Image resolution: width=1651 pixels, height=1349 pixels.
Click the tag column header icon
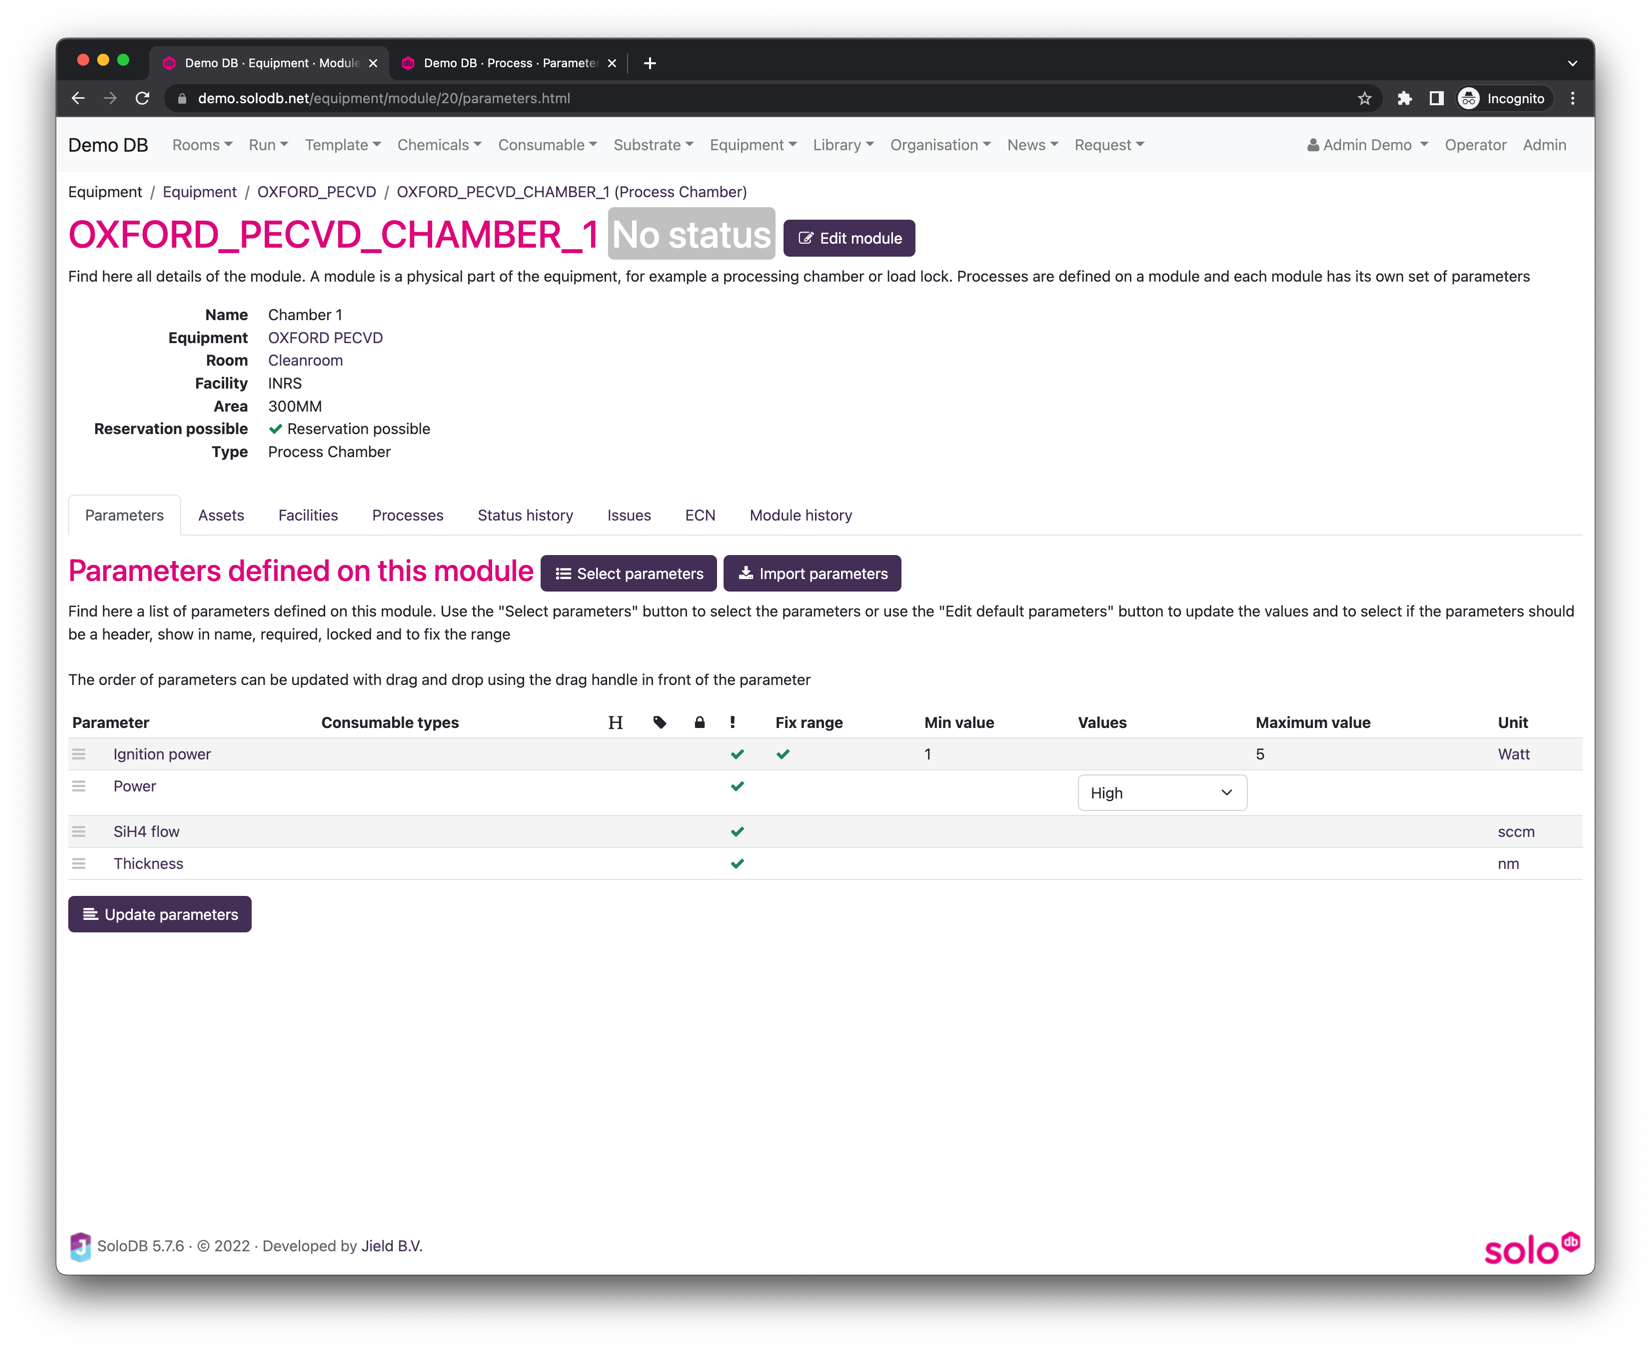(660, 722)
